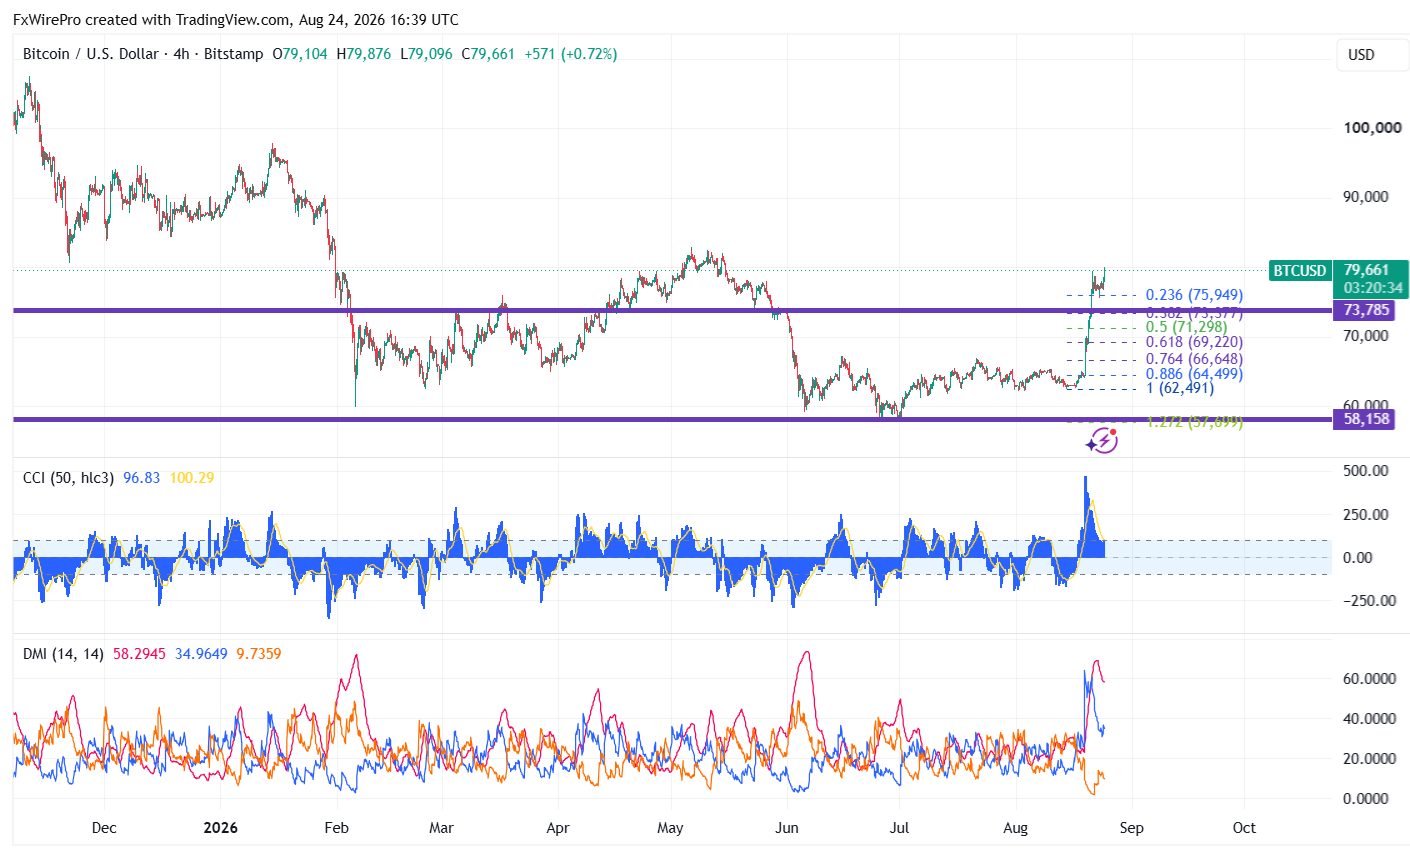This screenshot has width=1410, height=857.
Task: Click the purple 58,158 price level label
Action: tap(1364, 419)
